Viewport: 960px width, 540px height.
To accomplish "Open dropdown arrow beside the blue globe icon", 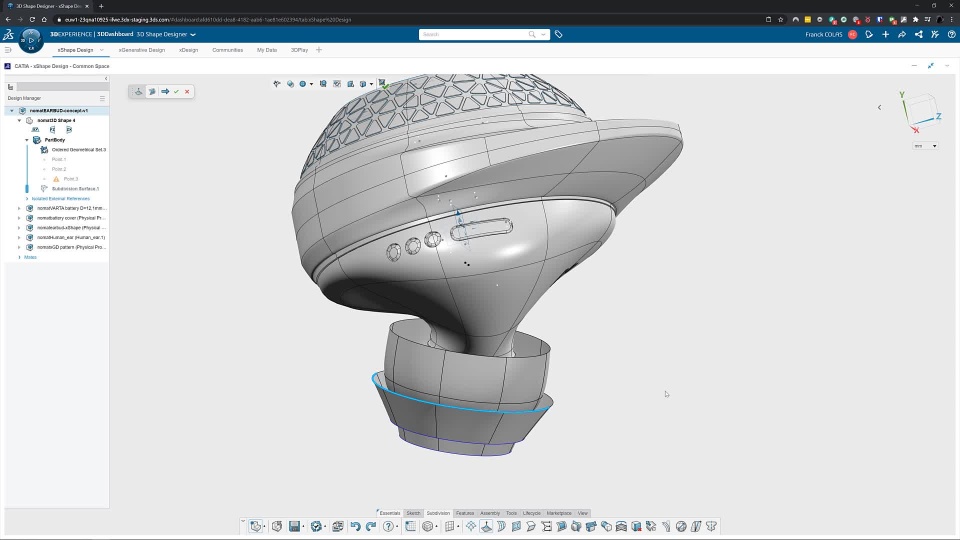I will click(x=311, y=84).
